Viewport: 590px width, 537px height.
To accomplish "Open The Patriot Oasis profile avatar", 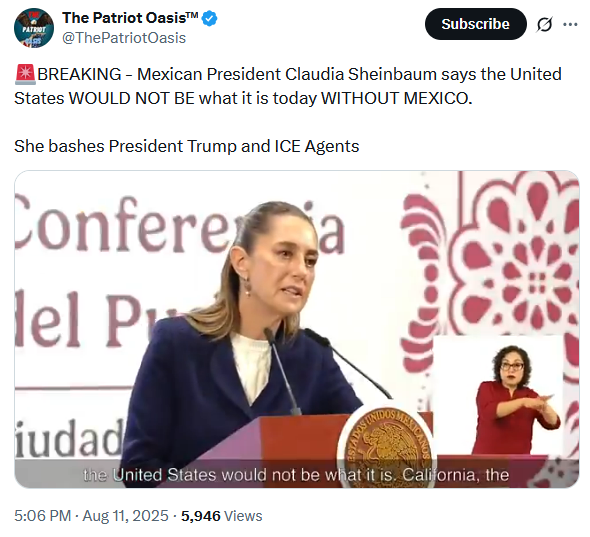I will (x=34, y=28).
